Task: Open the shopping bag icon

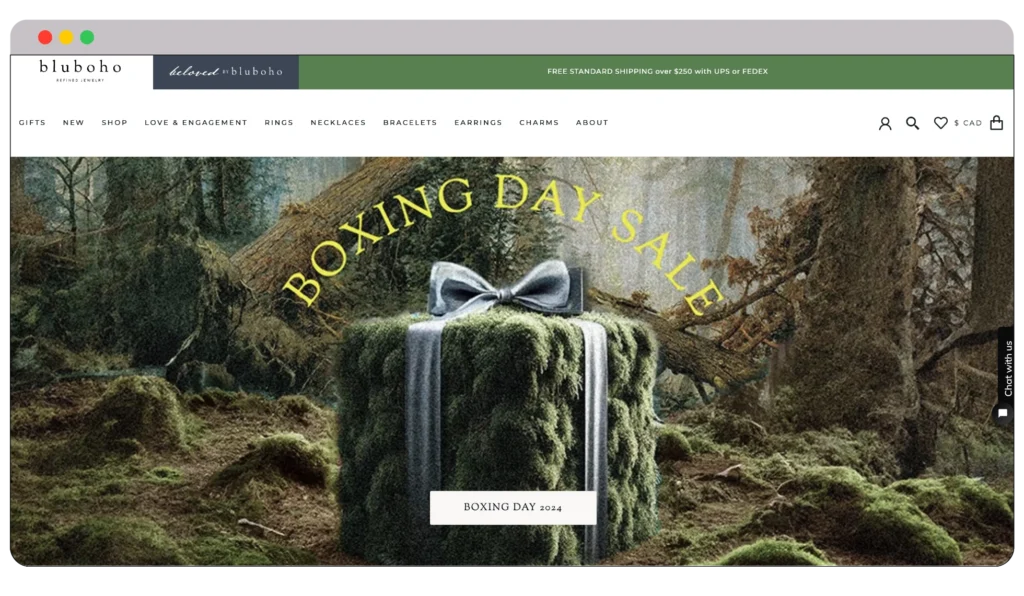Action: point(996,123)
